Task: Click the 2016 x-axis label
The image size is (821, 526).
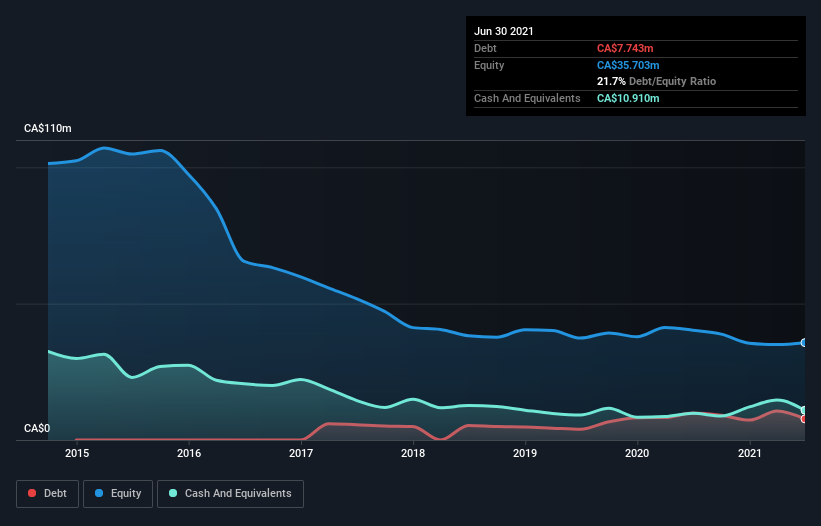Action: [x=189, y=453]
